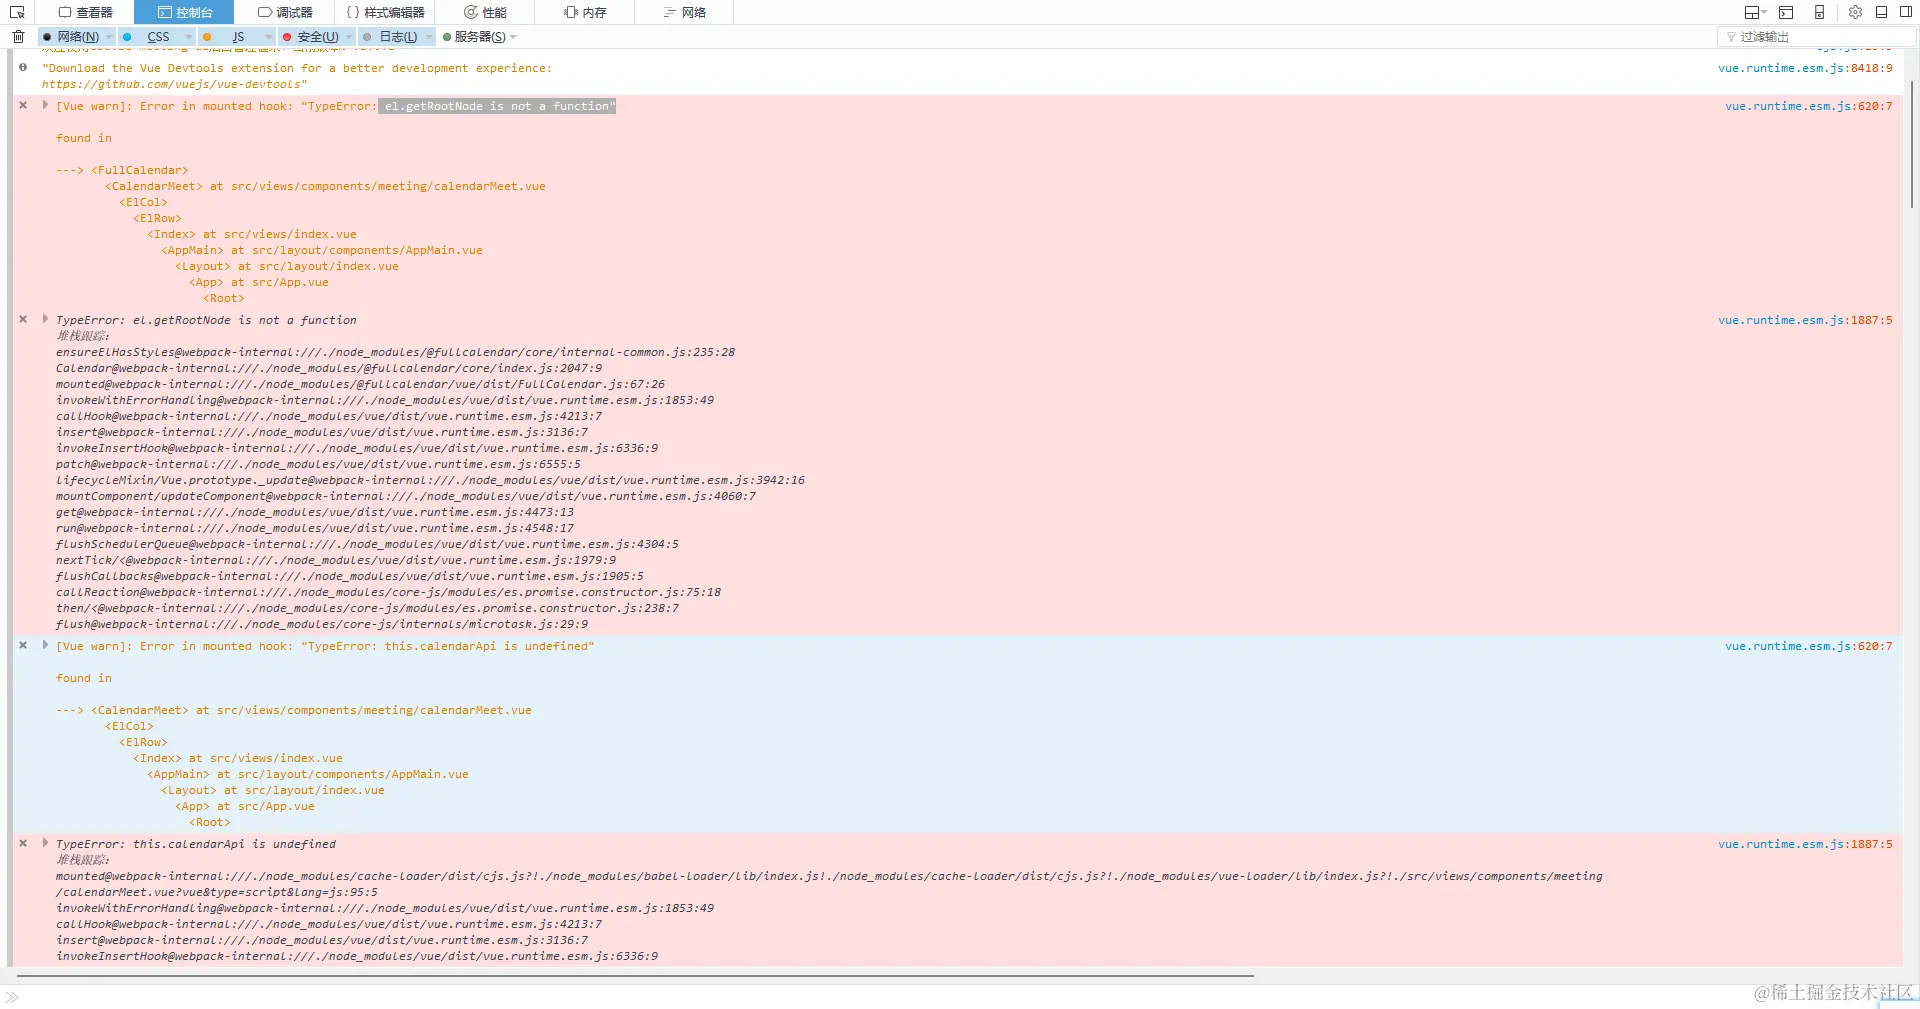Switch to 性能 performance tab
This screenshot has height=1009, width=1920.
(485, 12)
